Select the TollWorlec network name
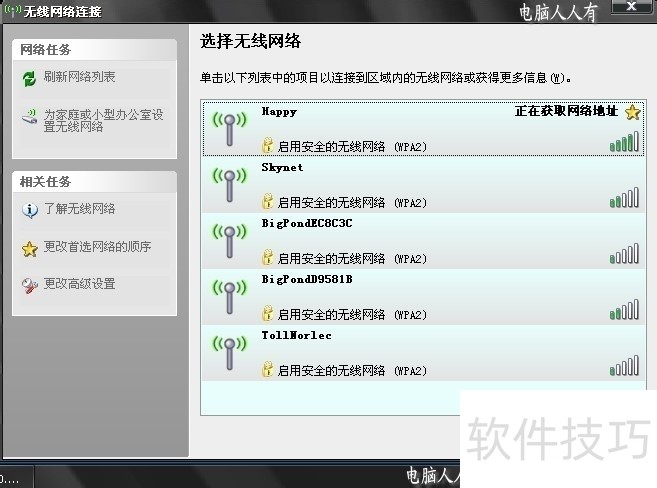Viewport: 657px width, 488px height. click(x=296, y=336)
